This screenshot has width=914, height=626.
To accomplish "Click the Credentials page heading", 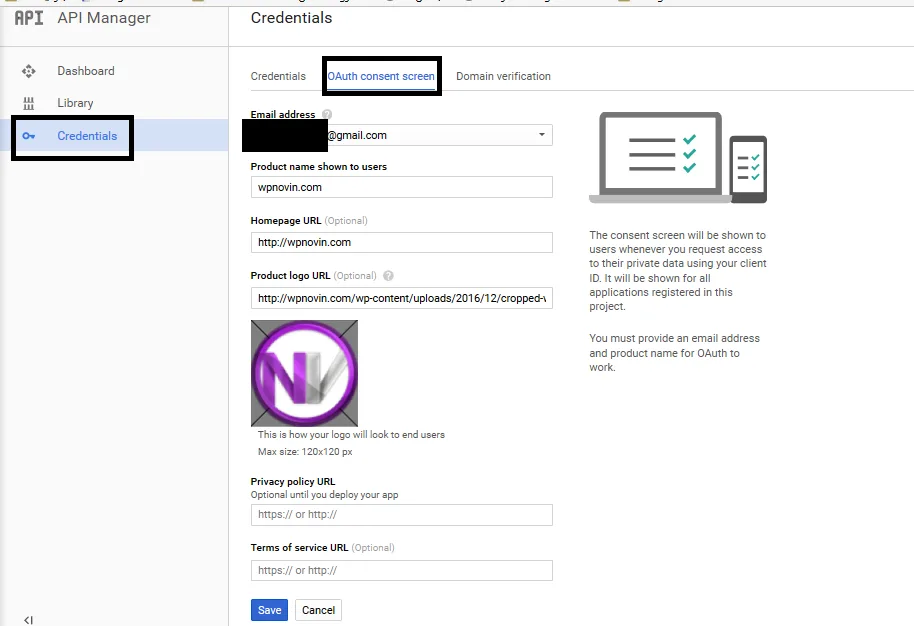I will [x=291, y=18].
